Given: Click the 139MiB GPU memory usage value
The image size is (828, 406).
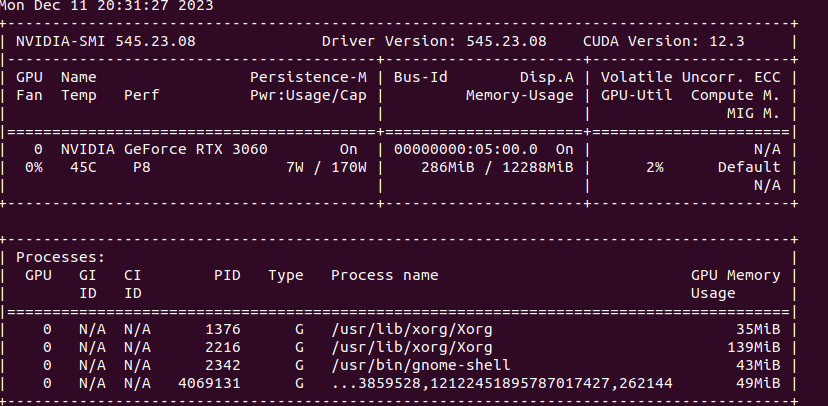Looking at the screenshot, I should (754, 347).
